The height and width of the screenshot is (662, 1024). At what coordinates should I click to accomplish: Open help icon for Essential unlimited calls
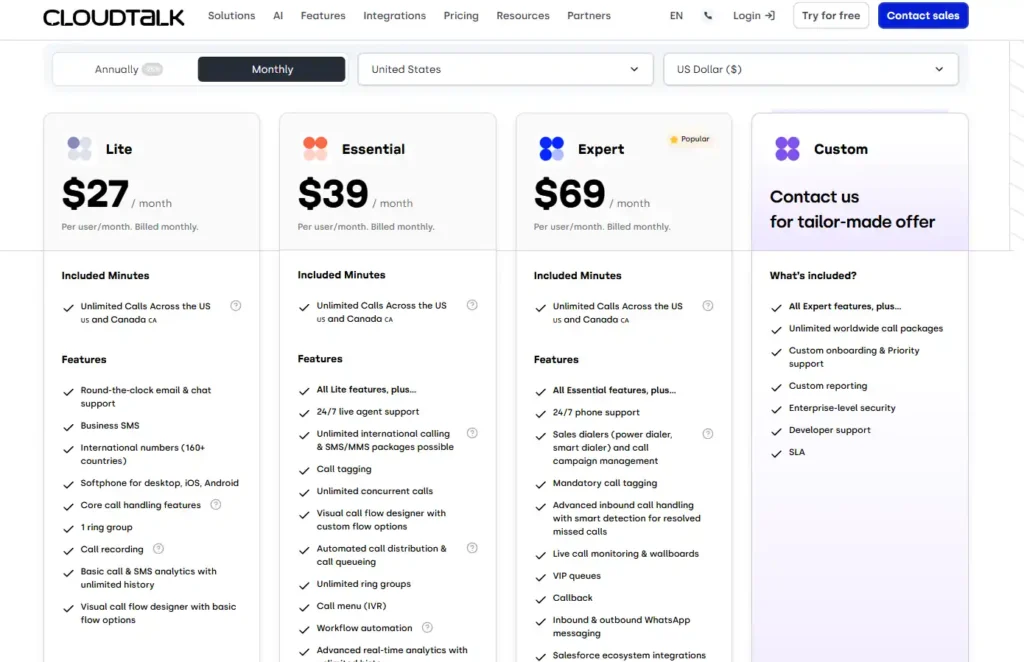tap(472, 305)
